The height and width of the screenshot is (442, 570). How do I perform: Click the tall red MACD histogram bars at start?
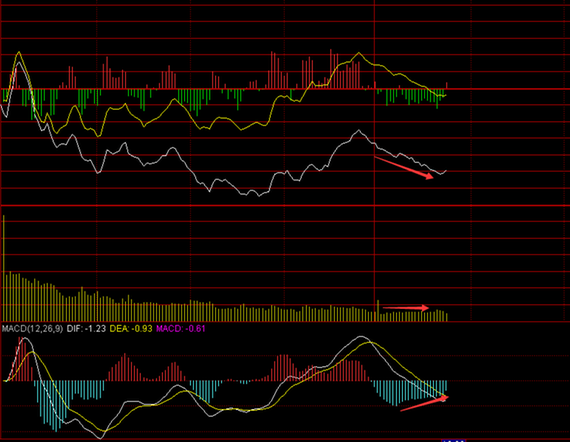22,359
